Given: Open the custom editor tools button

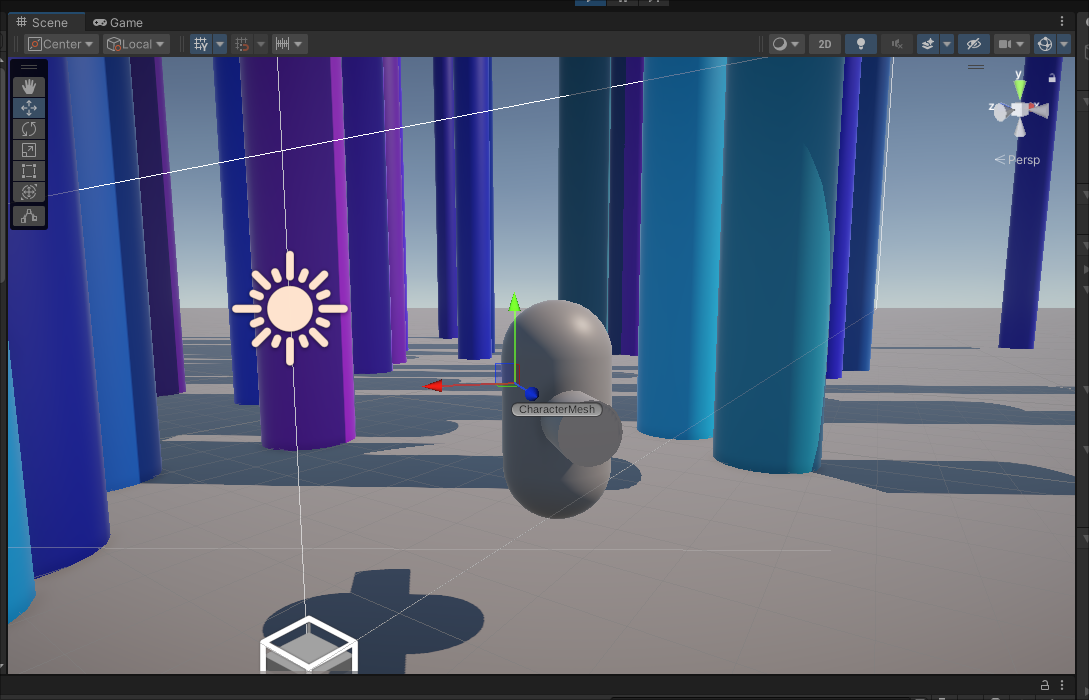Looking at the screenshot, I should point(28,216).
